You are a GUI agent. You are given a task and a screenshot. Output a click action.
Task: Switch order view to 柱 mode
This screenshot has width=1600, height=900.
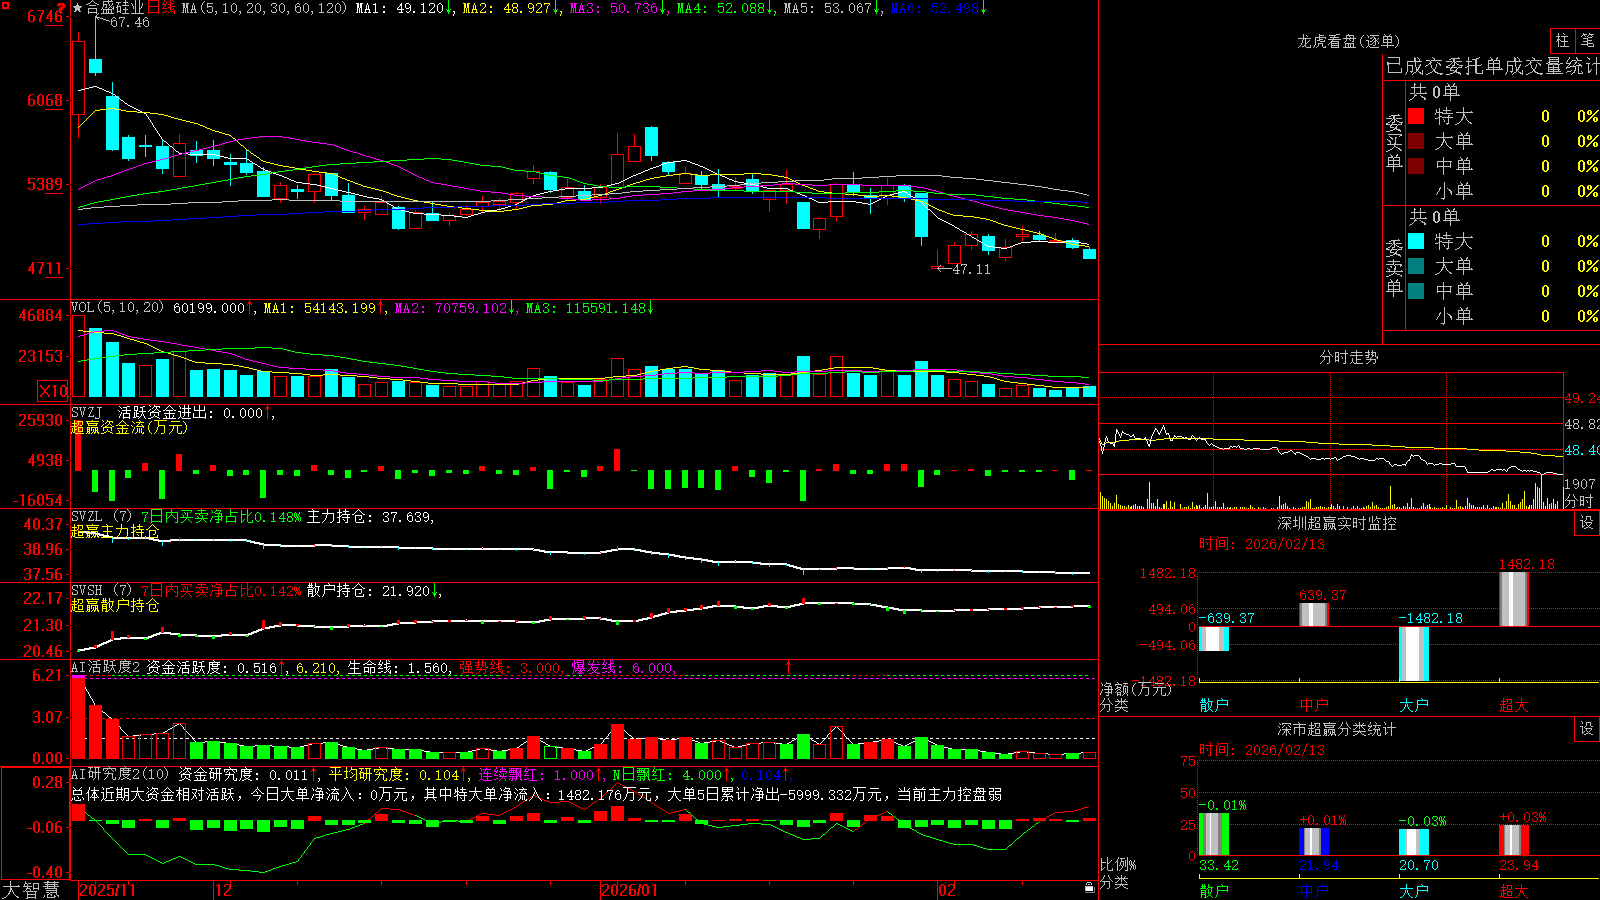point(1562,40)
